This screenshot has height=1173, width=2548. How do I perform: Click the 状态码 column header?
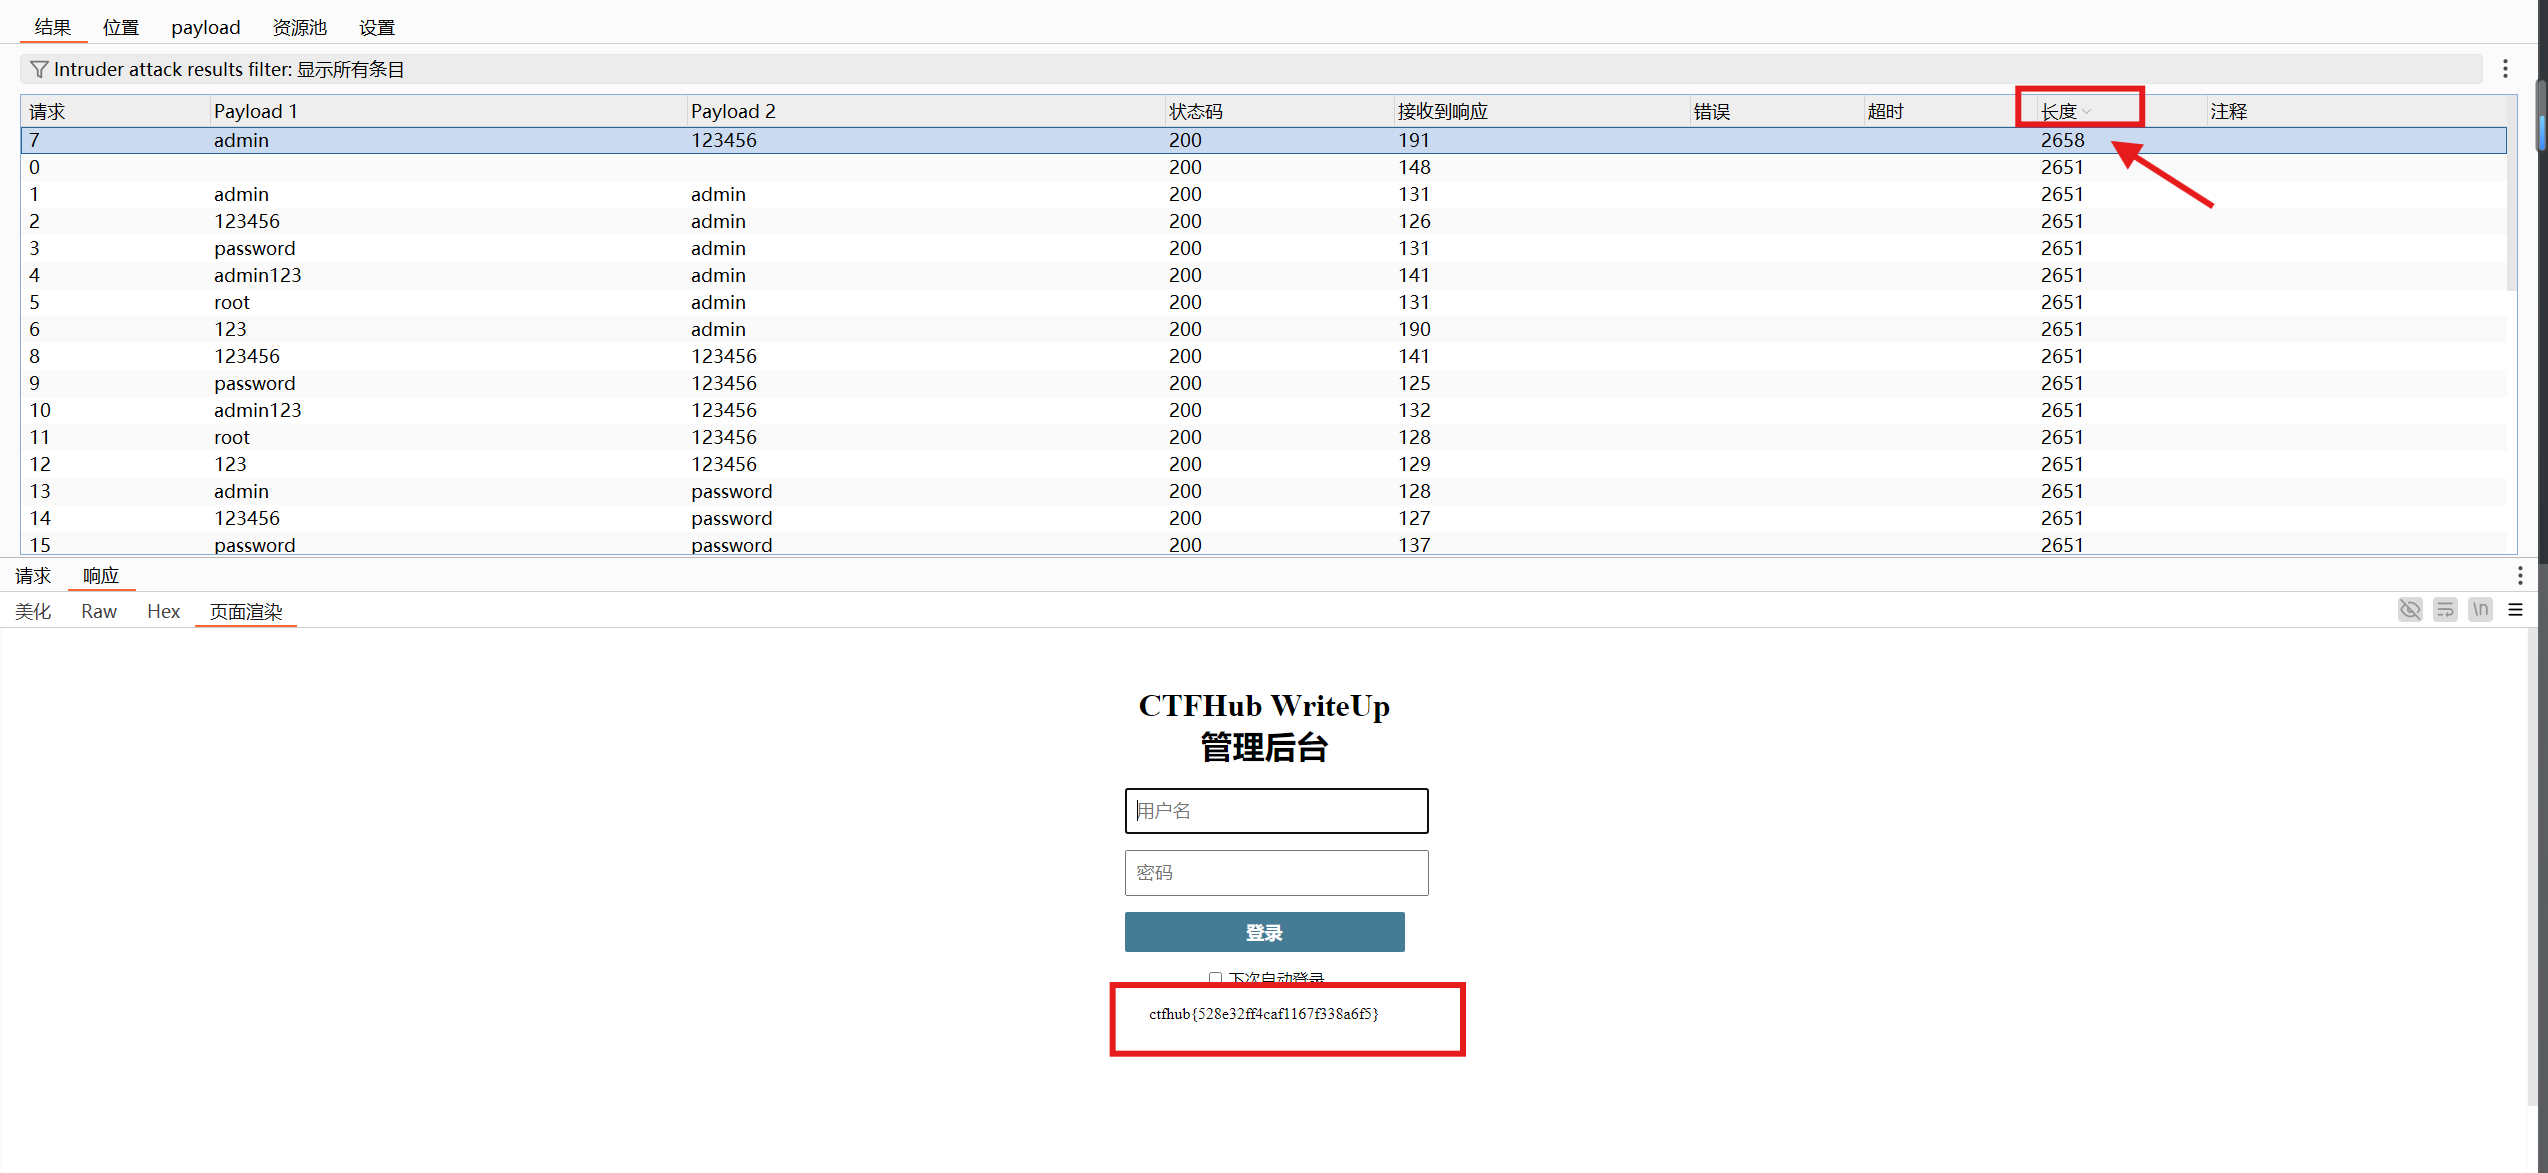1196,111
